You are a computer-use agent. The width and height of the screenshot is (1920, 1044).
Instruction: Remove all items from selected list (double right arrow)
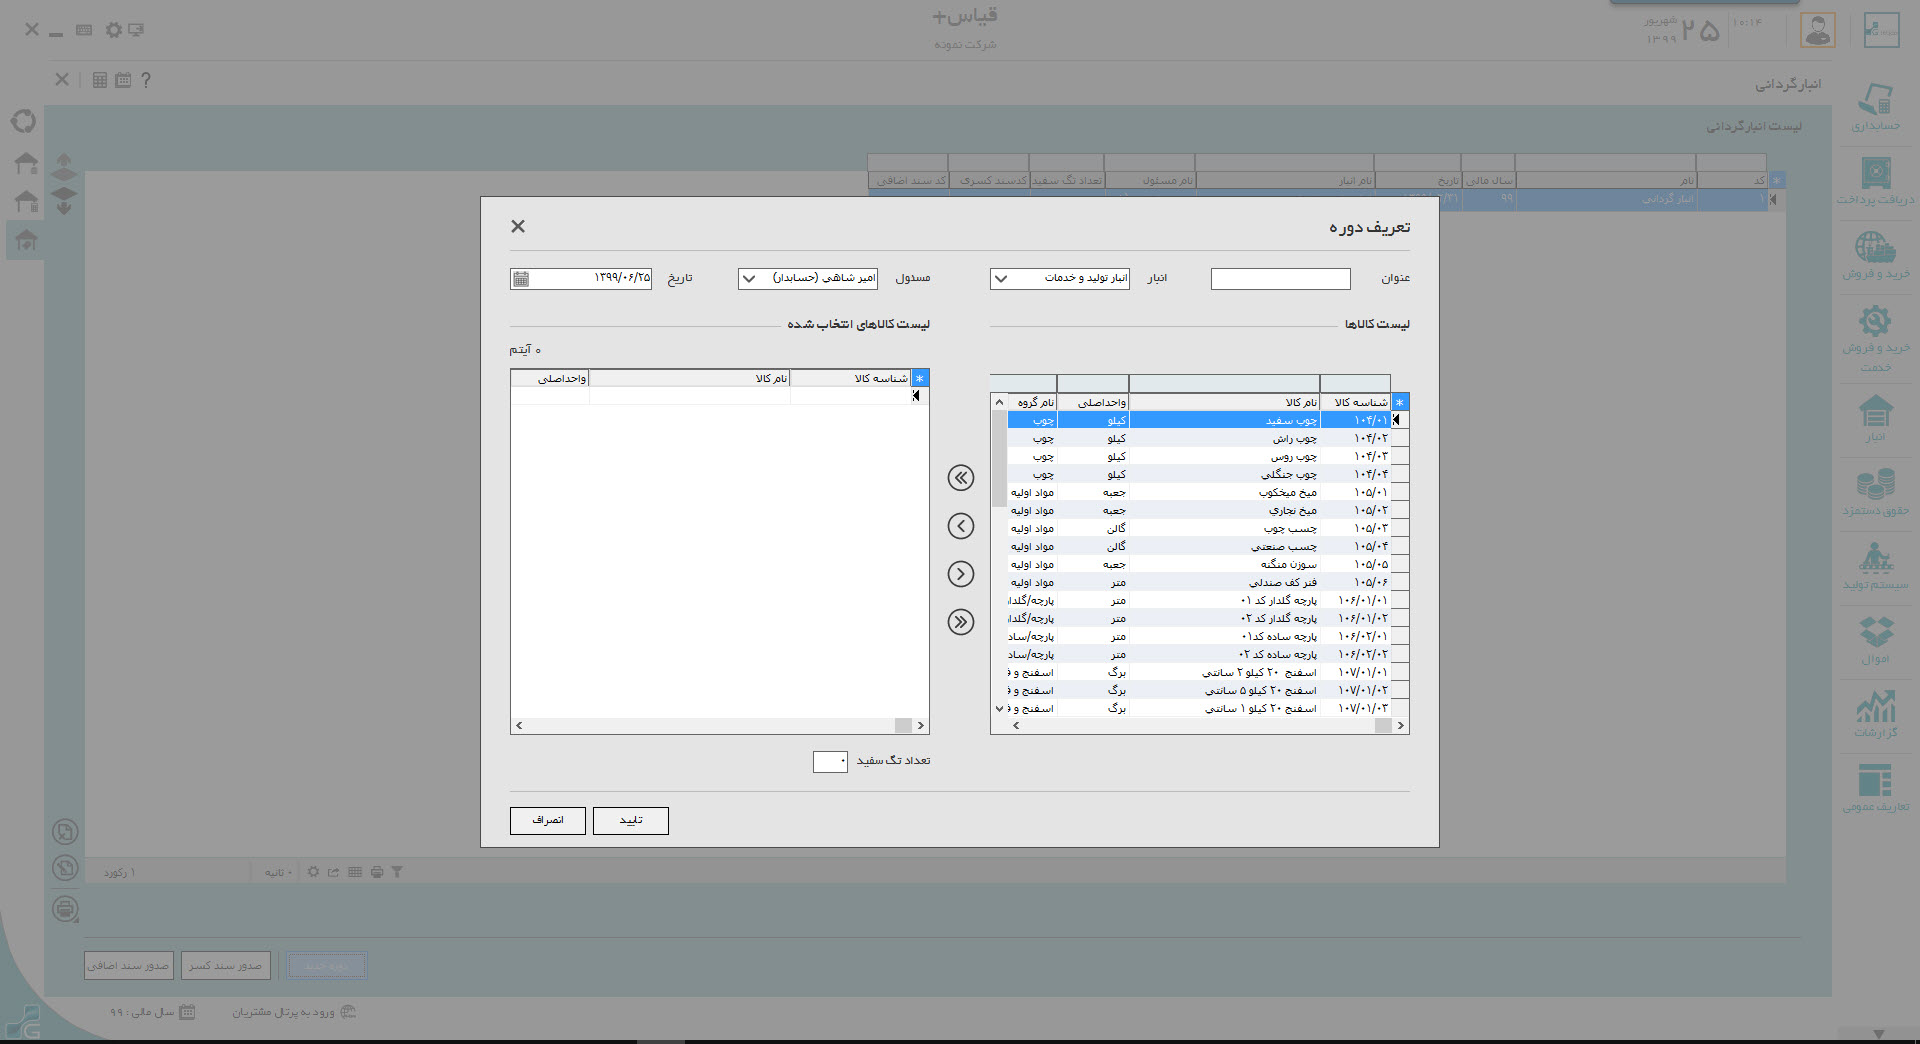pos(961,622)
